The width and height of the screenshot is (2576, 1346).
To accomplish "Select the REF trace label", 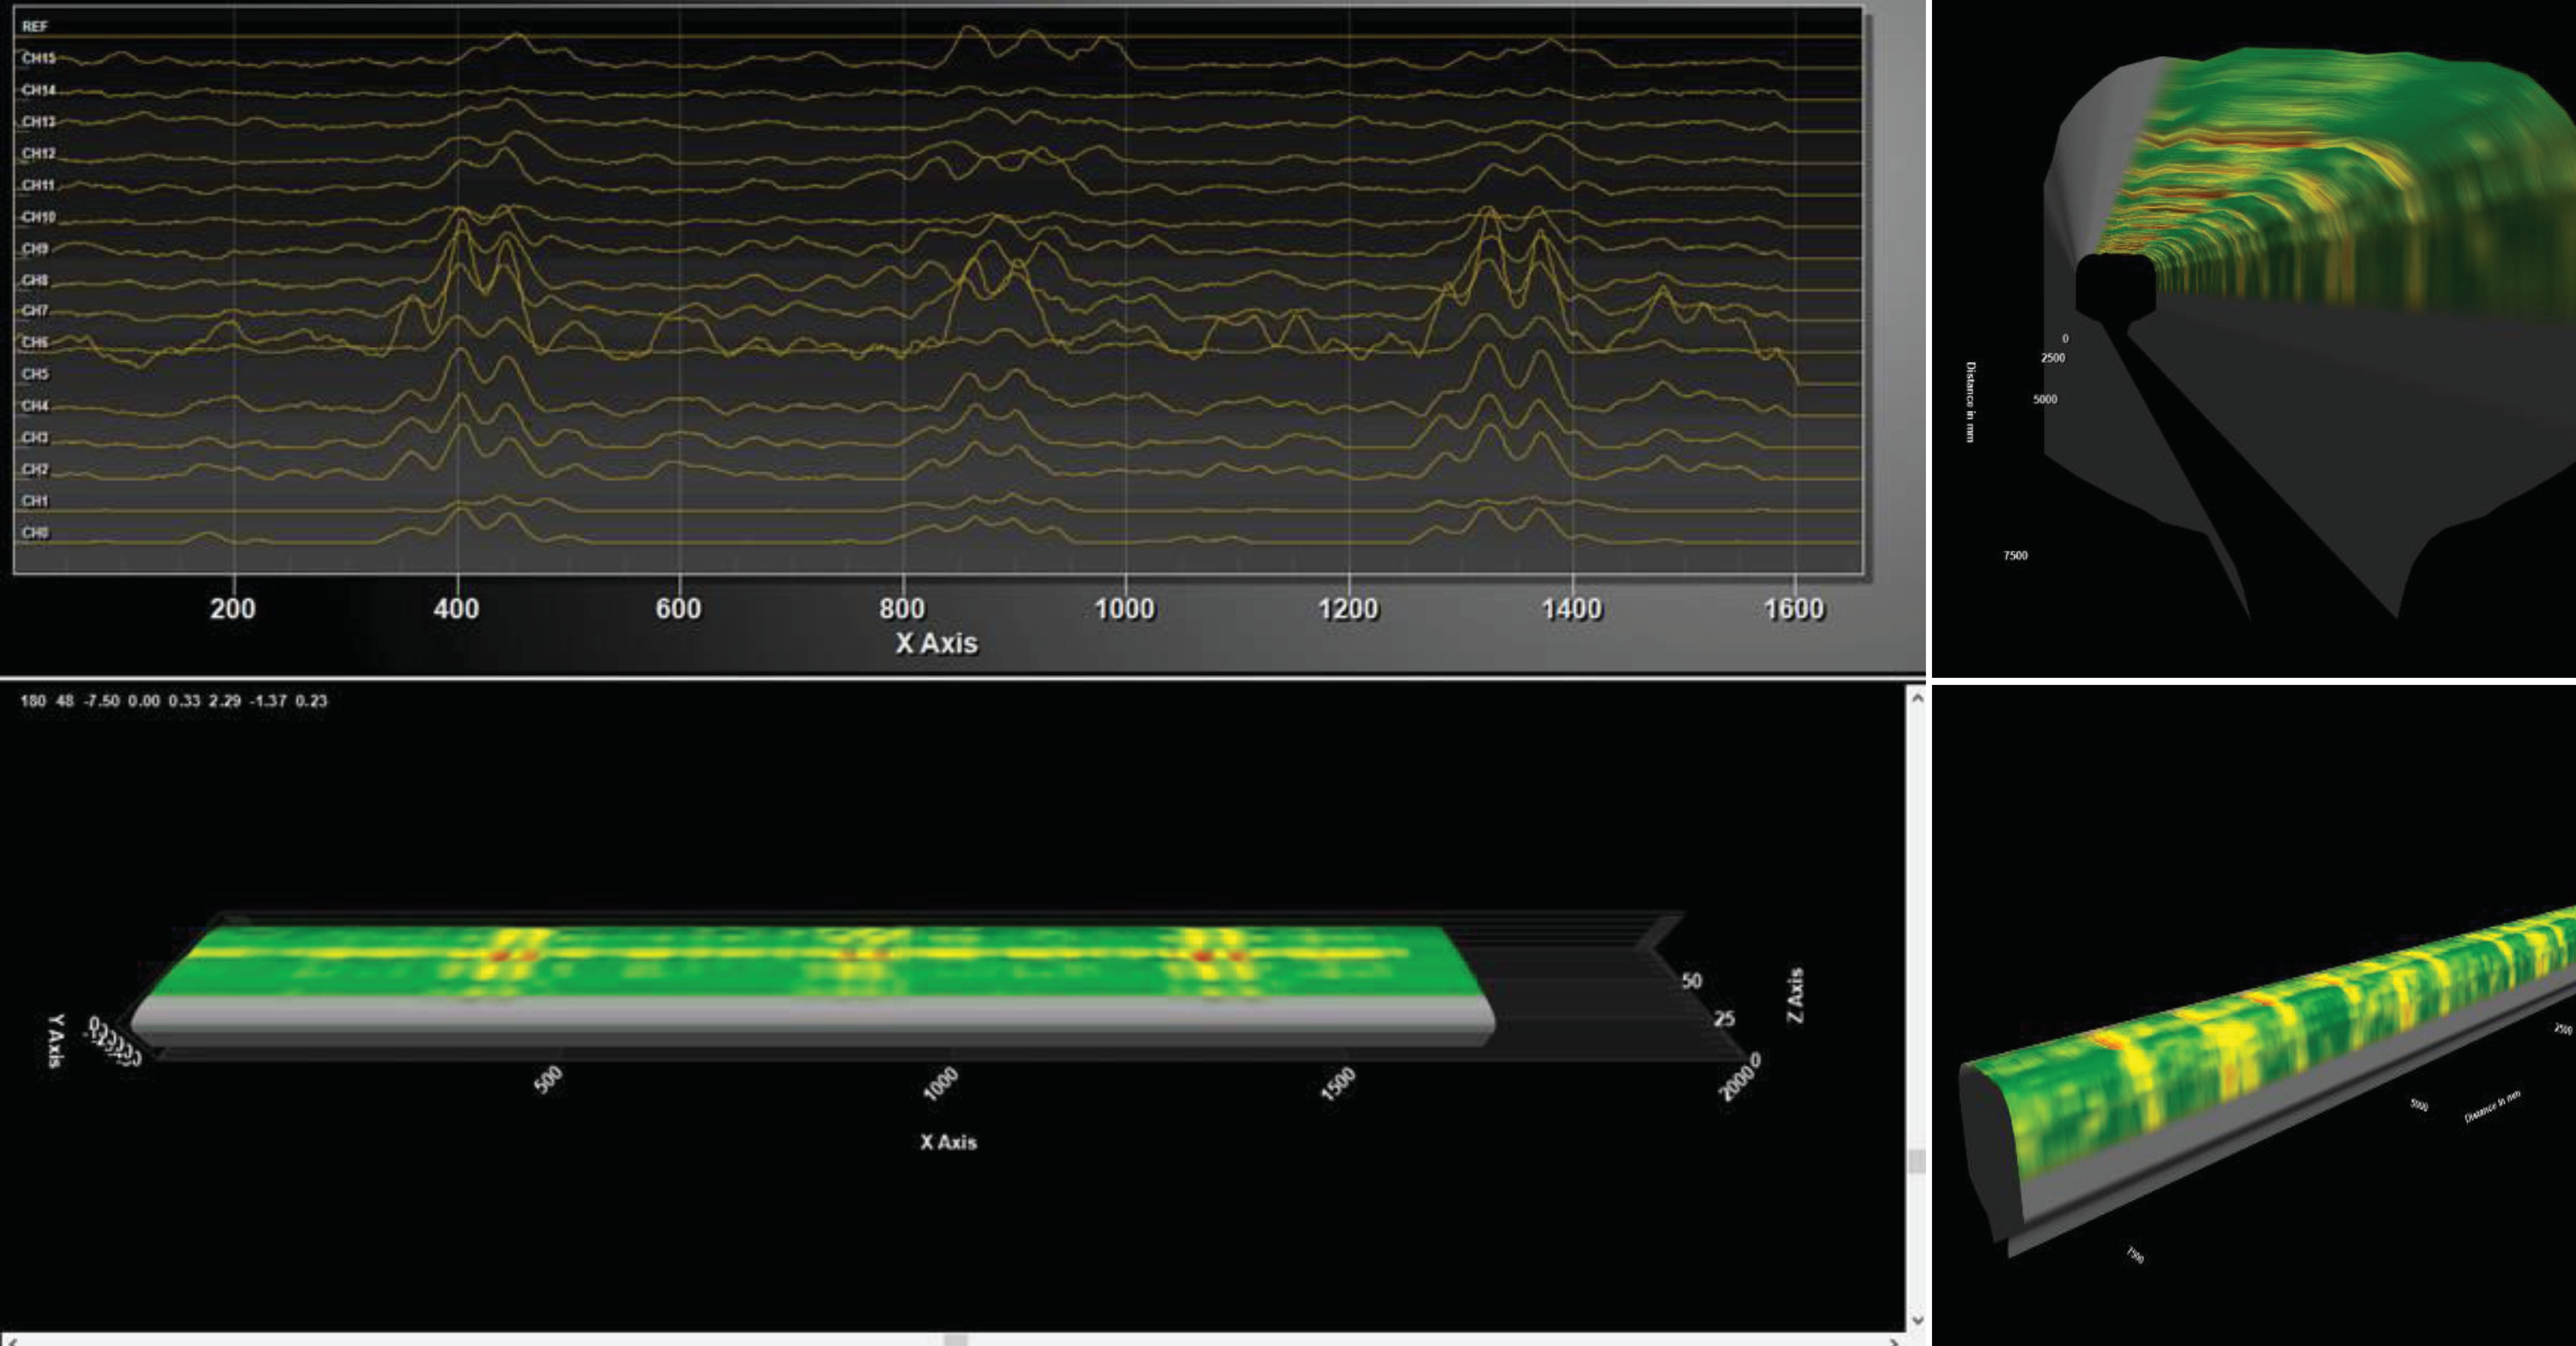I will pos(35,27).
